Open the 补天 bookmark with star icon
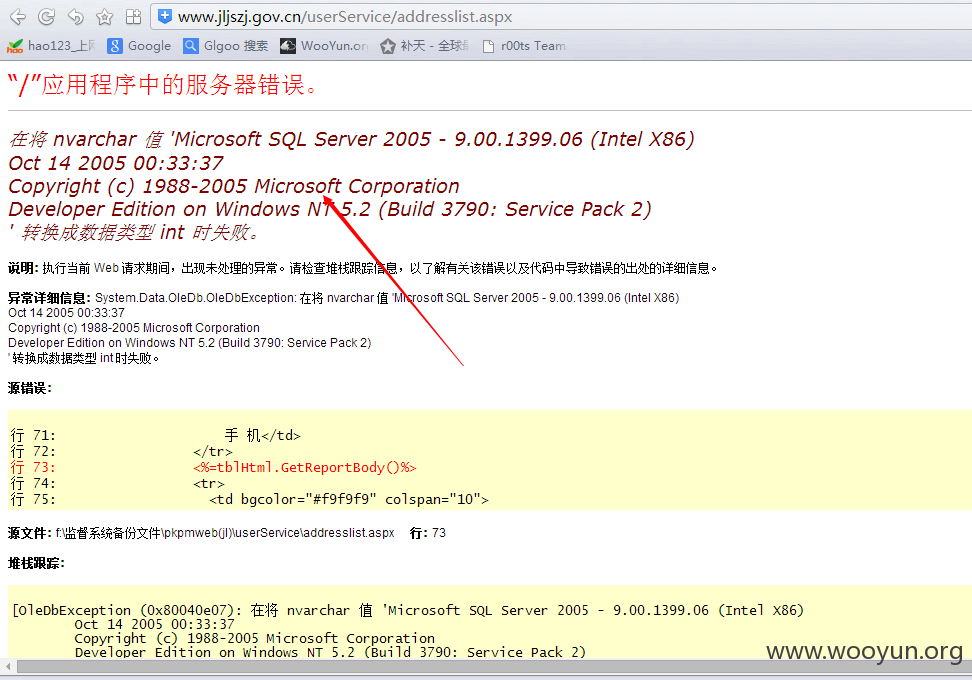This screenshot has height=680, width=972. 425,46
